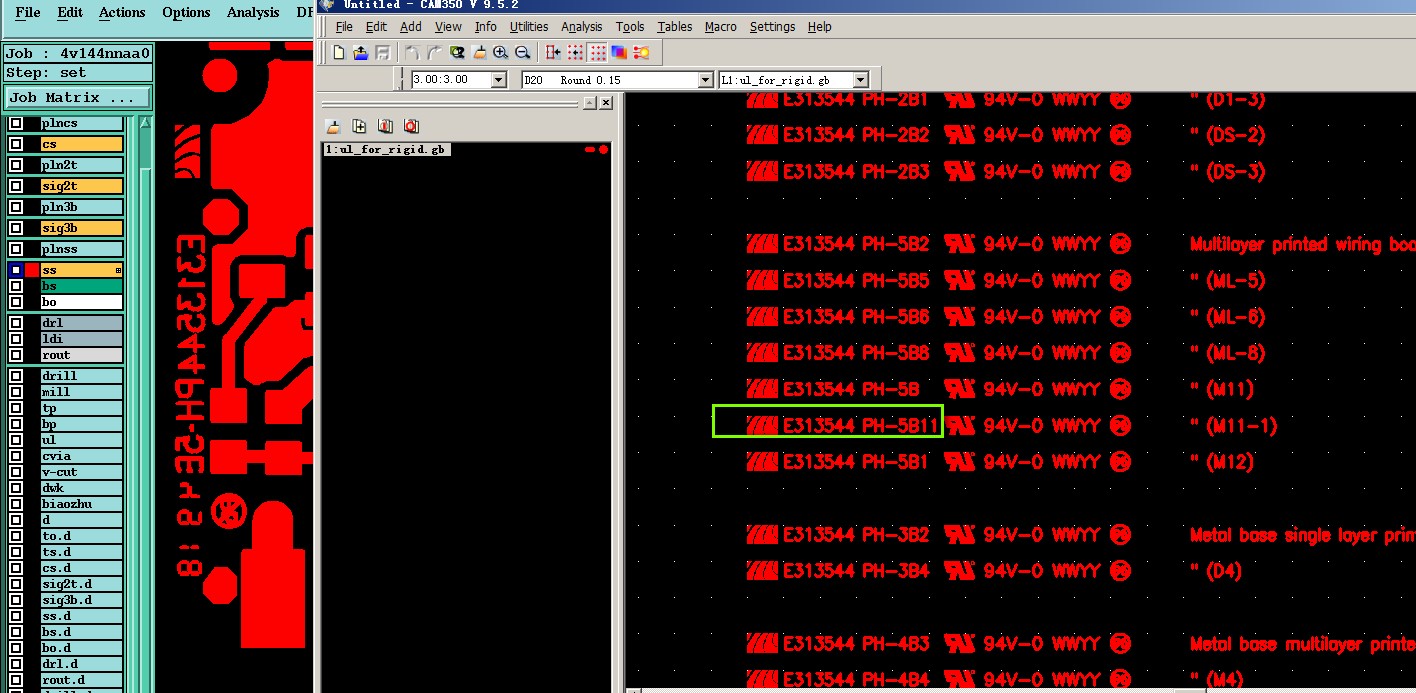The image size is (1416, 693).
Task: Click the Job Matrix ... button
Action: [x=78, y=97]
